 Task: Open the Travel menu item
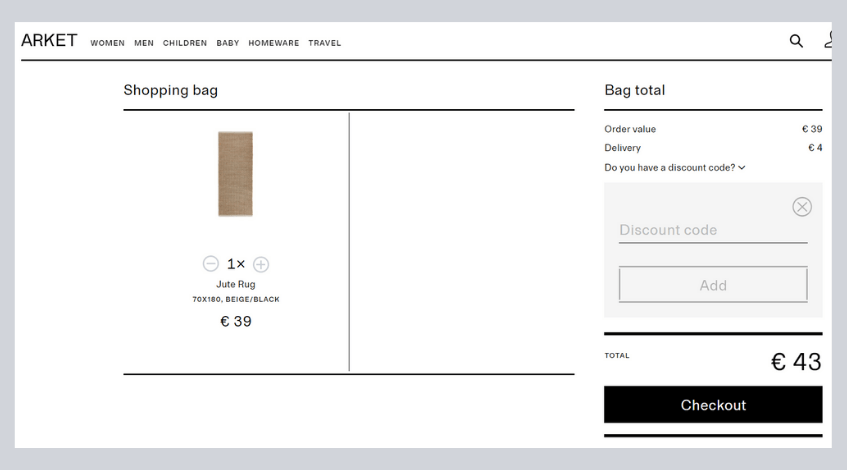325,43
